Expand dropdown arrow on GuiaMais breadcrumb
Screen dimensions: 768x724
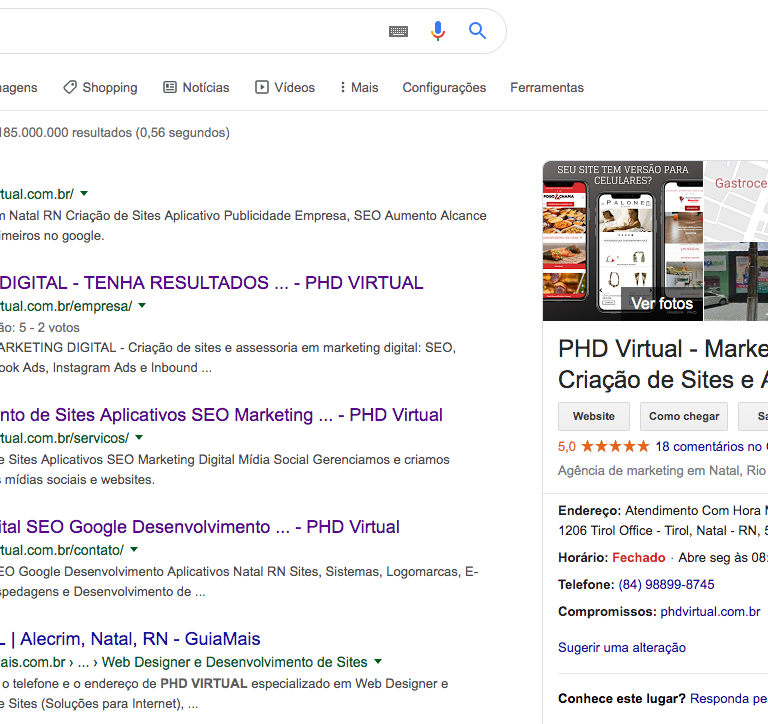[378, 661]
